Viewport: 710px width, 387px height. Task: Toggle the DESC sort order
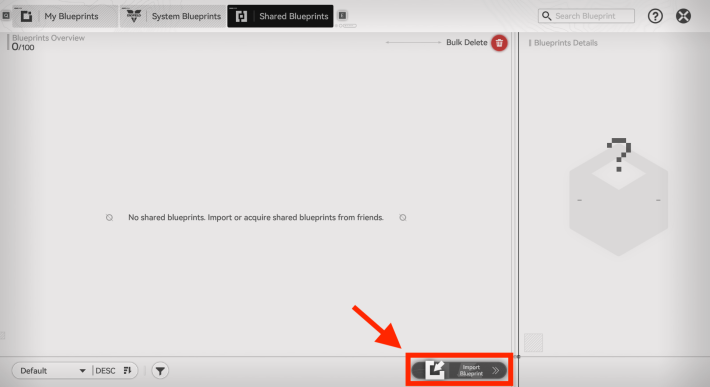(114, 371)
